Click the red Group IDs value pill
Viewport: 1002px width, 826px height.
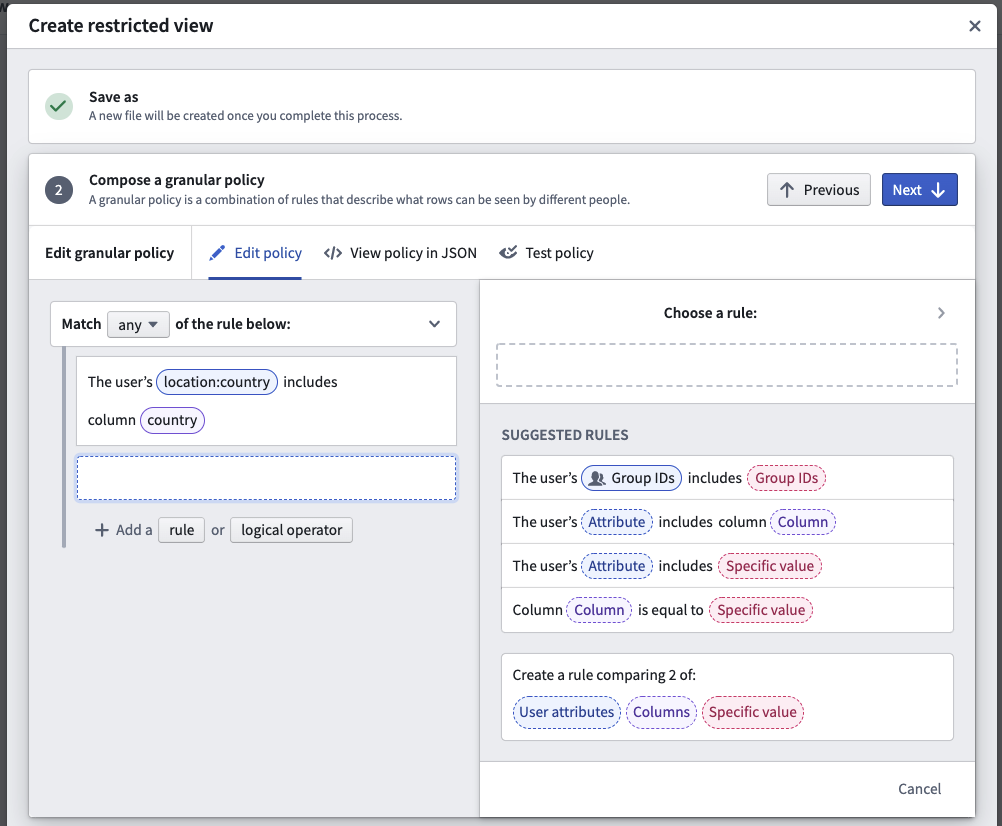(787, 478)
